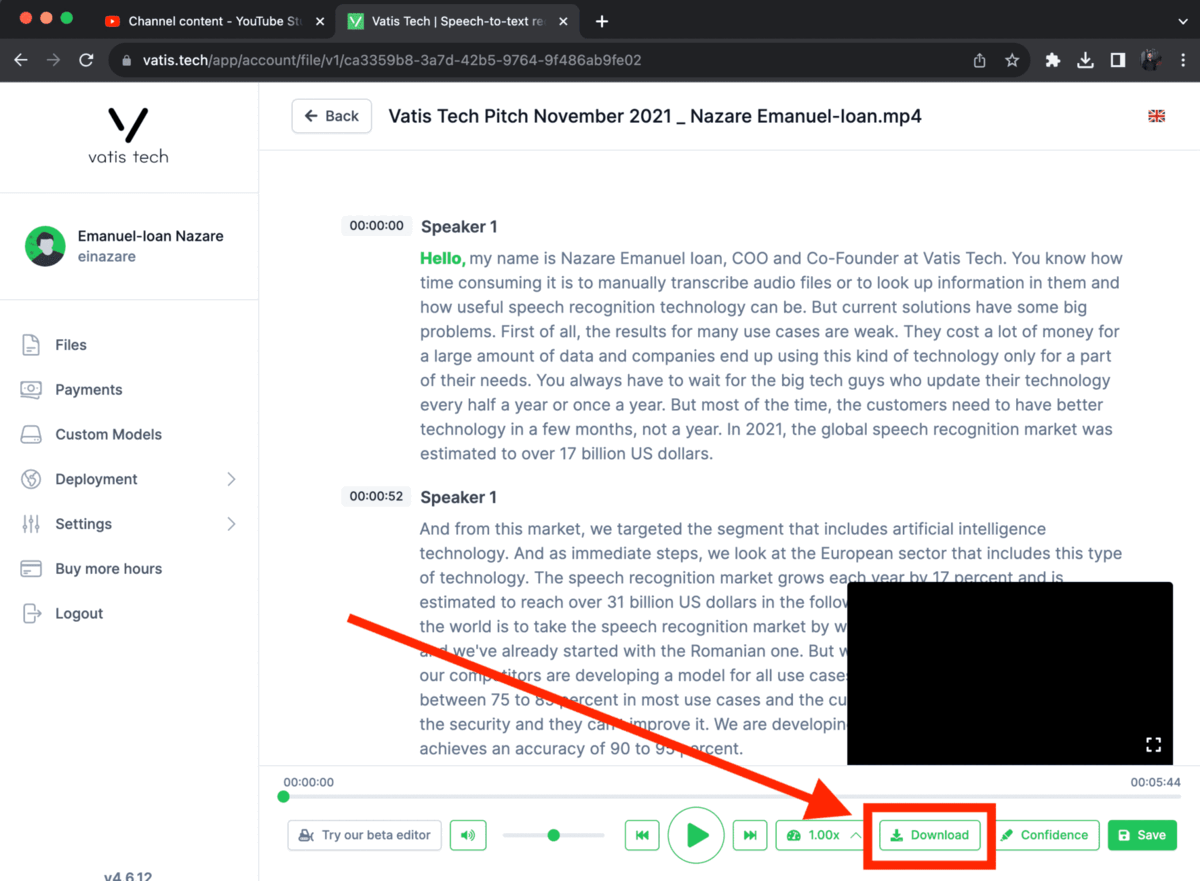
Task: Close the Vatis Tech tab
Action: pos(564,21)
